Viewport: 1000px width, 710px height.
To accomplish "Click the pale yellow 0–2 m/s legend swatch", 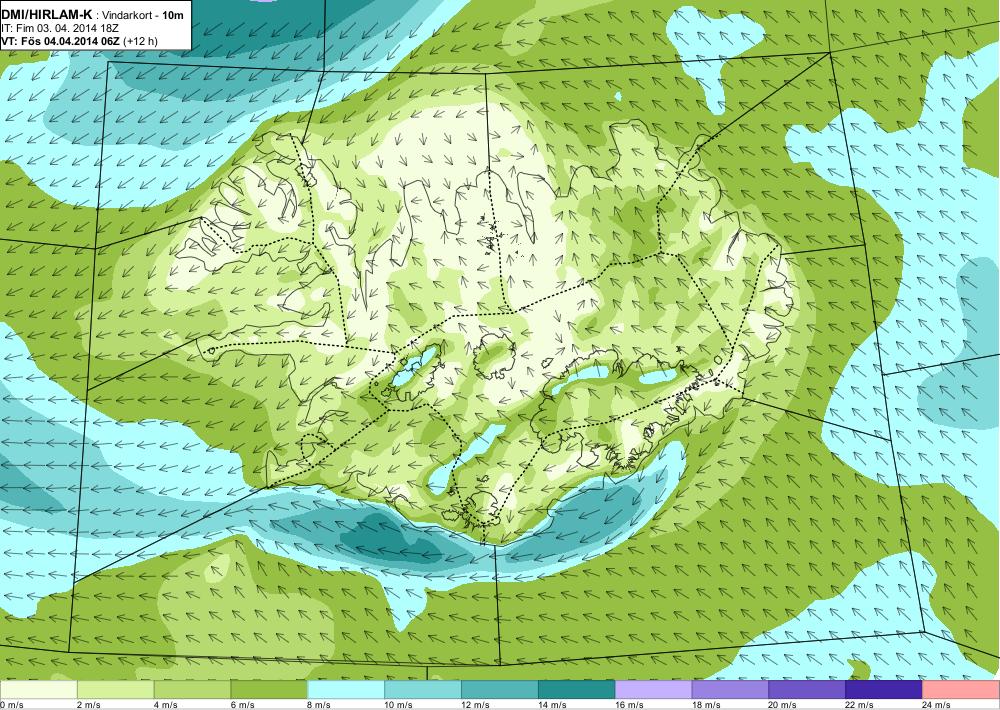I will click(x=39, y=690).
